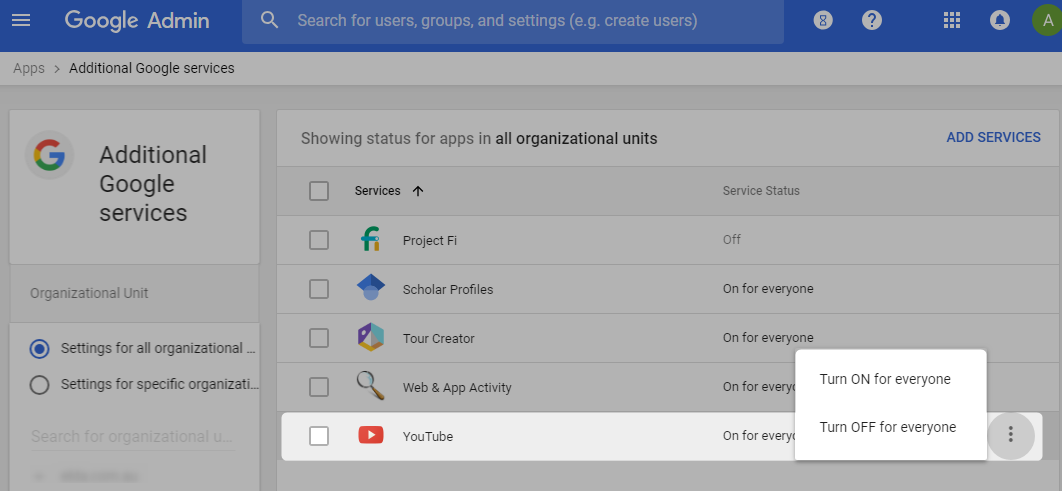Screen dimensions: 1062x491
Task: Open the account avatar labeled A
Action: click(1046, 20)
